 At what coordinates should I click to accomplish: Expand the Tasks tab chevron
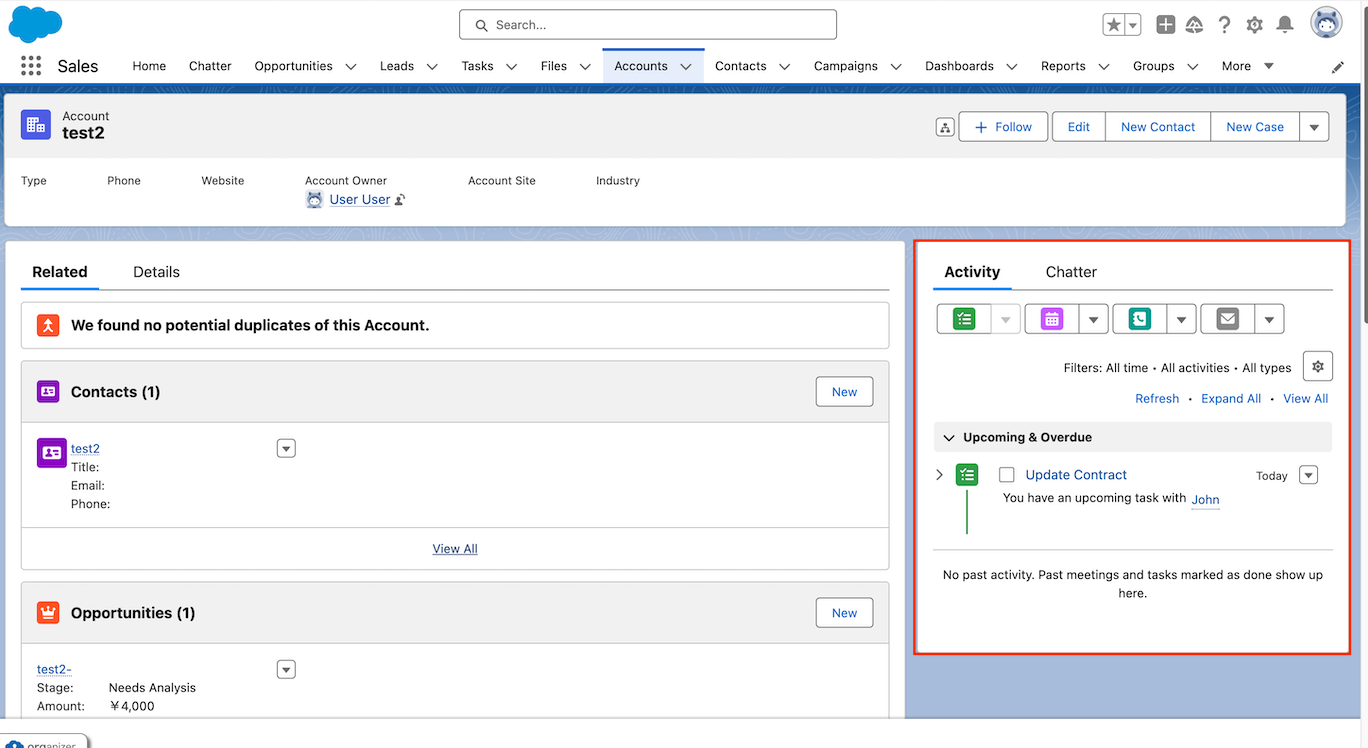pyautogui.click(x=511, y=67)
